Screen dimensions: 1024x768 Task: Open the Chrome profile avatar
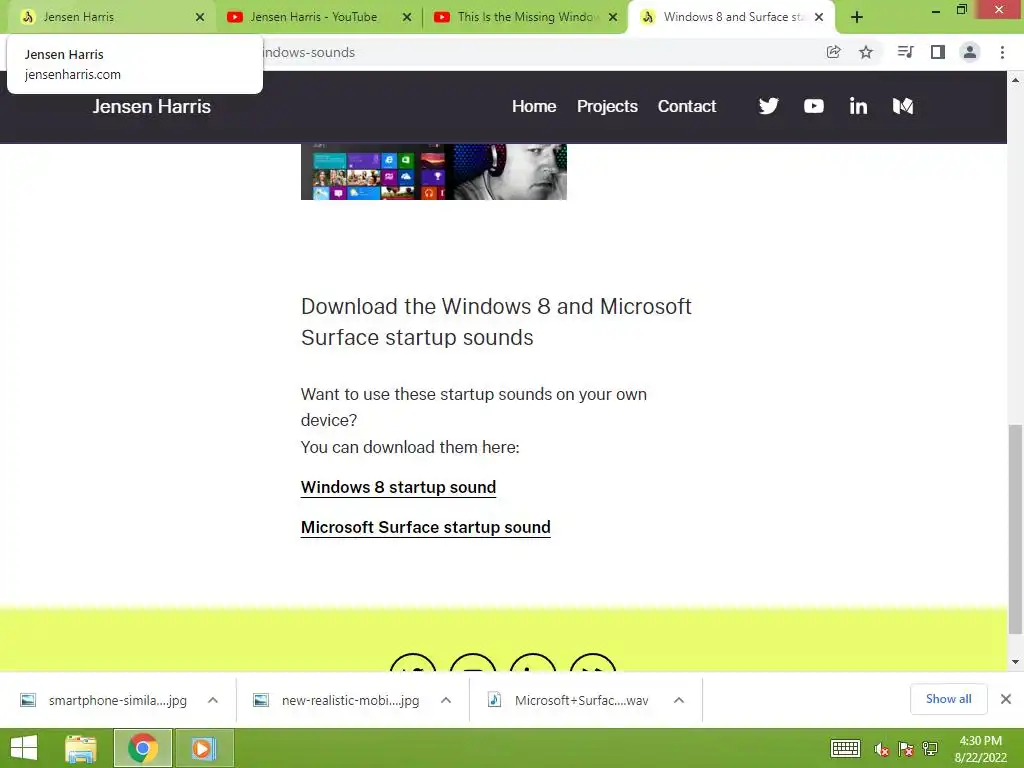(x=970, y=52)
